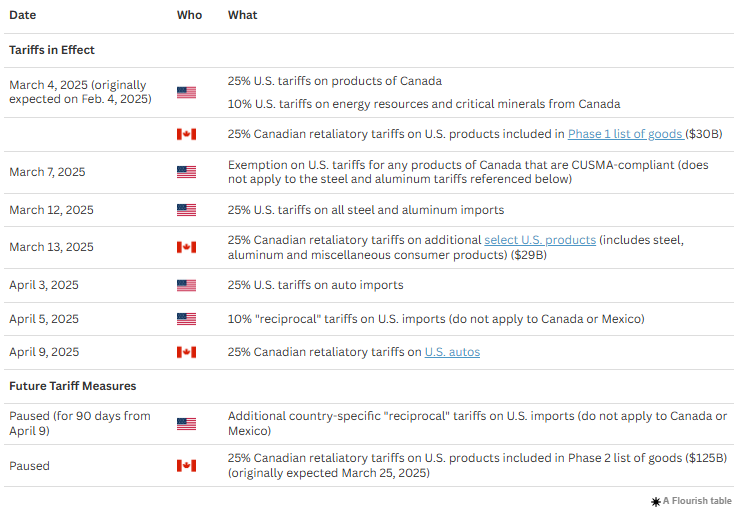Open the select U.S. products link
Screen dimensions: 743x512
pyautogui.click(x=540, y=240)
